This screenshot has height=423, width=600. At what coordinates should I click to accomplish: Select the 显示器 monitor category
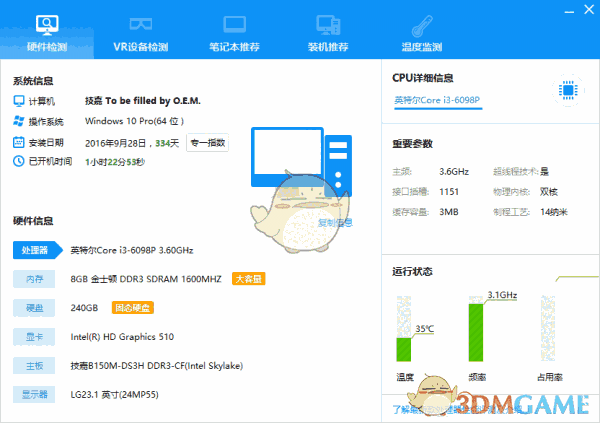[34, 394]
